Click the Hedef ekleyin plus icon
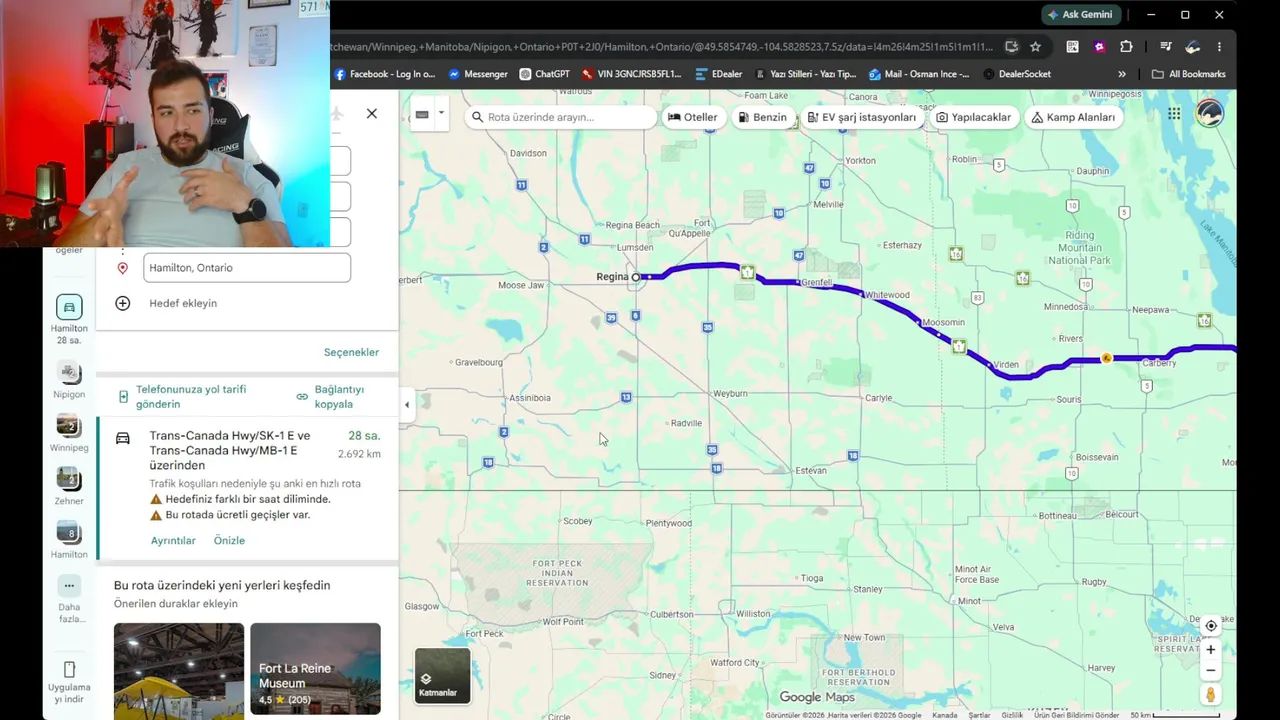Screen dimensions: 1280x720 [x=123, y=303]
